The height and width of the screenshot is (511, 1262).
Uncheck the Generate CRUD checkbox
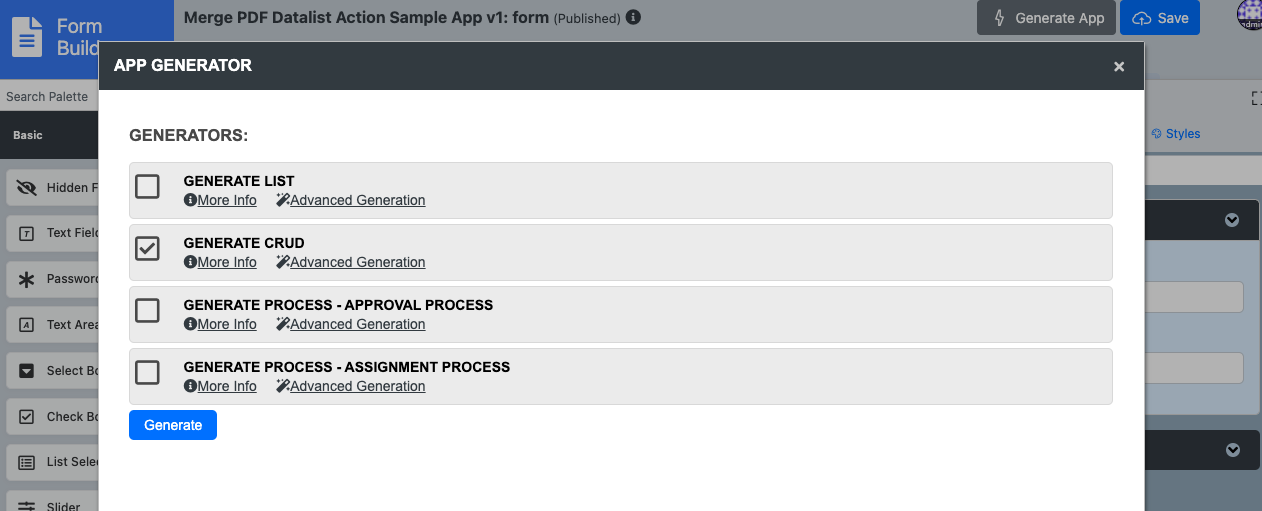tap(147, 248)
